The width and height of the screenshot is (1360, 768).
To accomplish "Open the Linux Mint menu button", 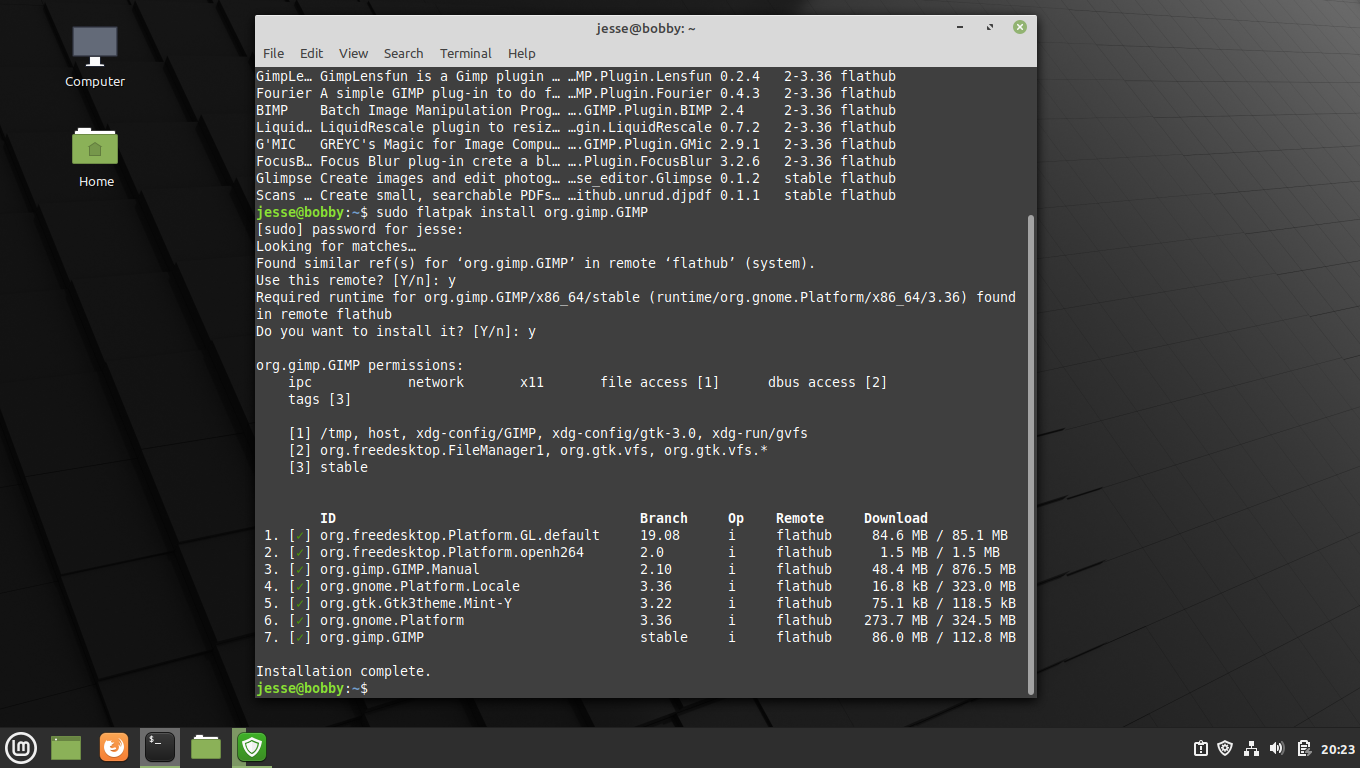I will click(21, 747).
